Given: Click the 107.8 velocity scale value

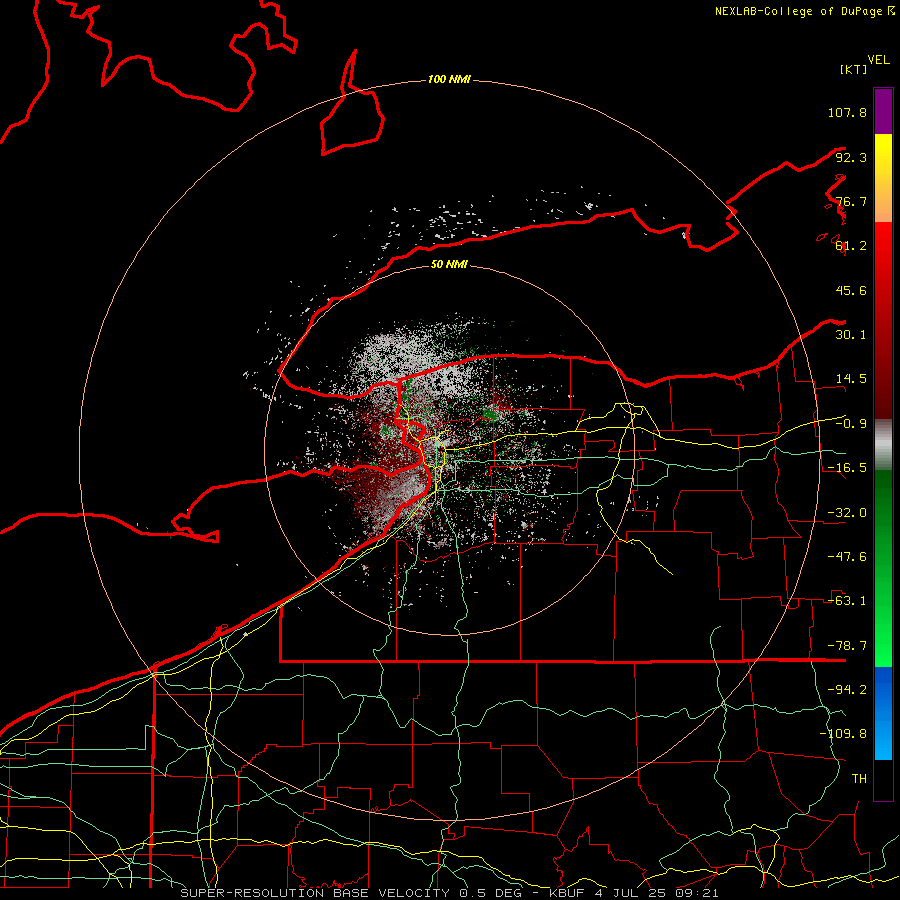Looking at the screenshot, I should point(847,112).
